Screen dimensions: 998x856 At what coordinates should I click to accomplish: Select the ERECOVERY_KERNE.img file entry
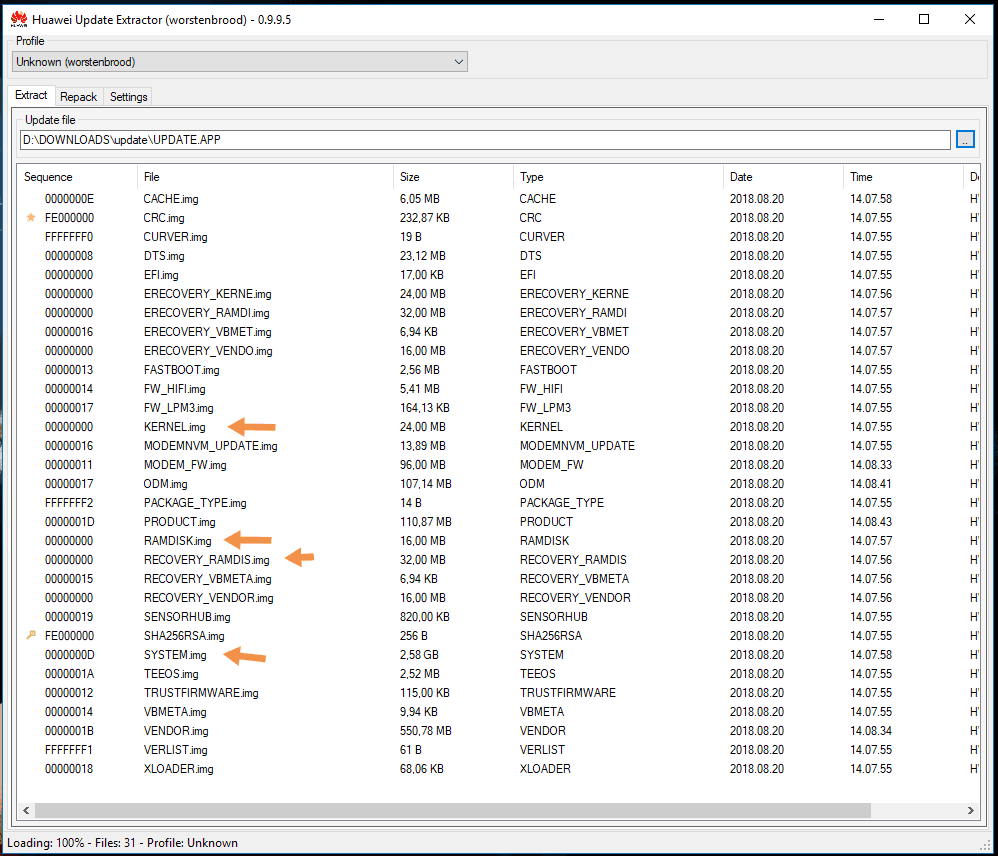207,294
